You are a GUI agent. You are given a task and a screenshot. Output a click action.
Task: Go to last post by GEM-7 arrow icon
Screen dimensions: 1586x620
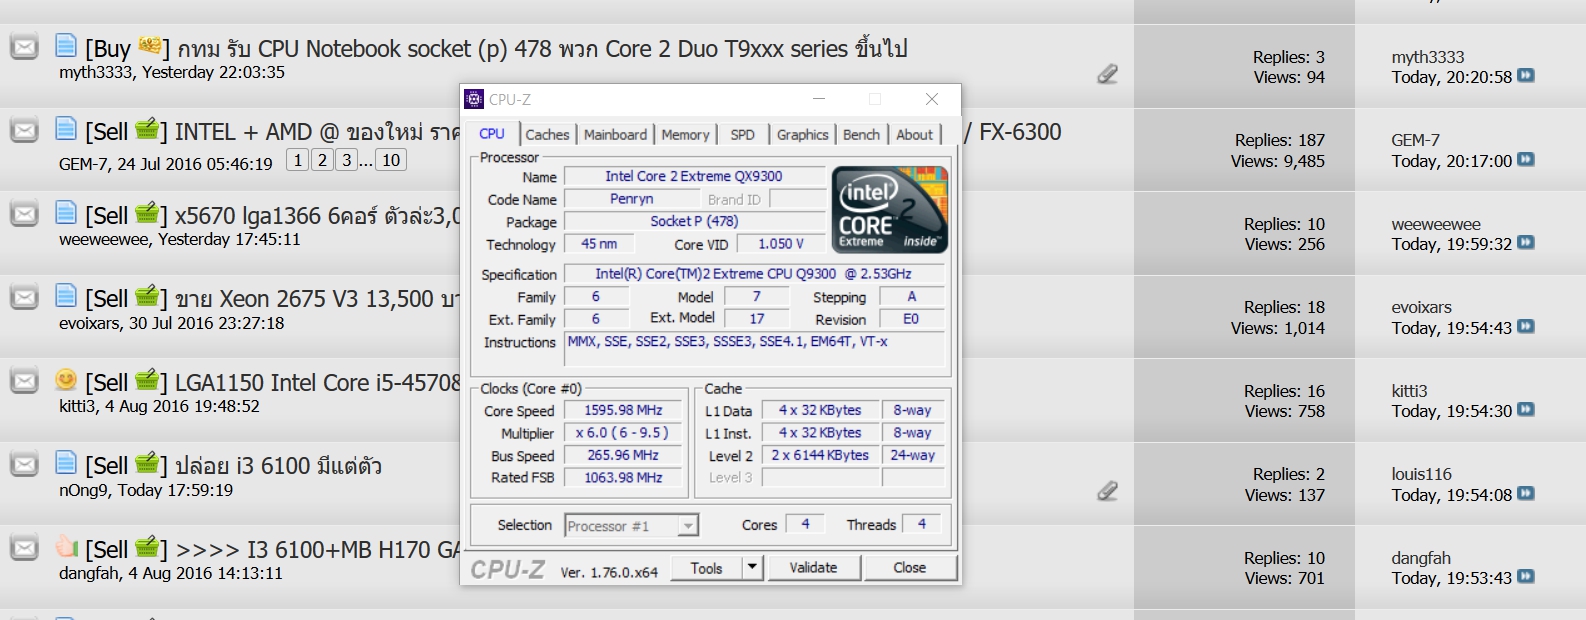(x=1526, y=160)
